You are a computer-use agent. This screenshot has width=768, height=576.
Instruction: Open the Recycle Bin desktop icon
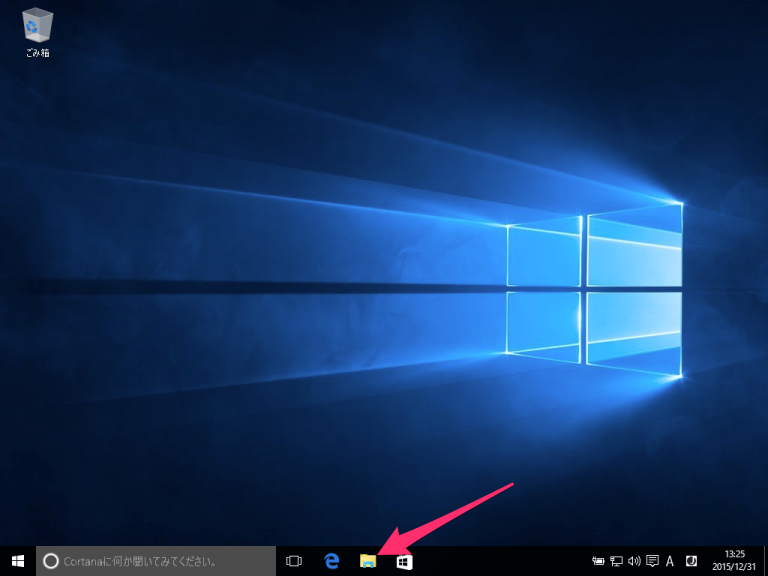[37, 23]
